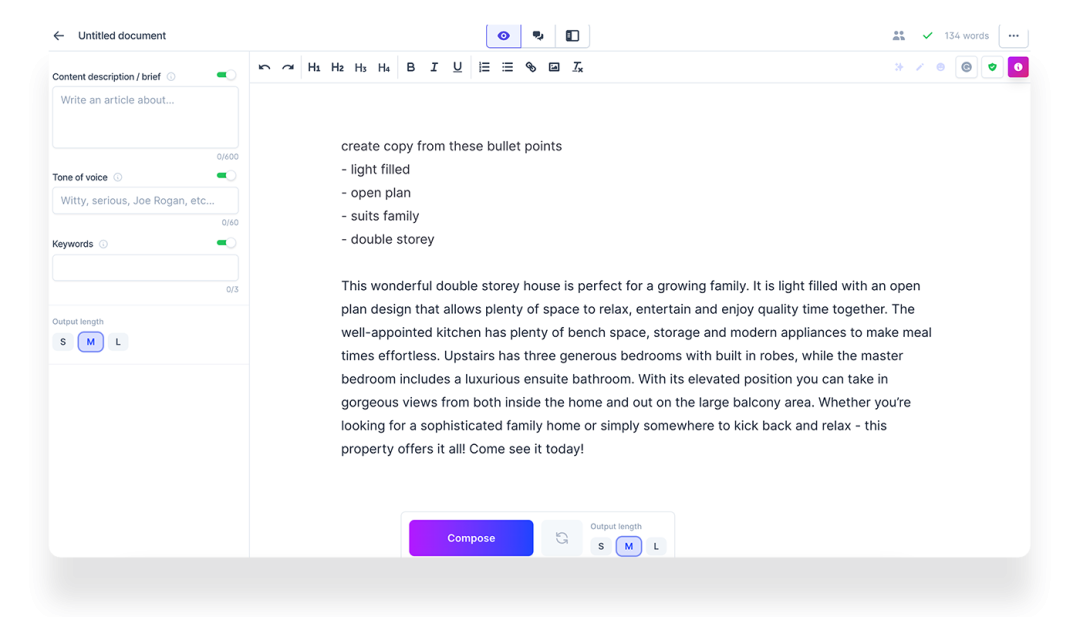
Task: Toggle bold formatting
Action: tap(411, 67)
